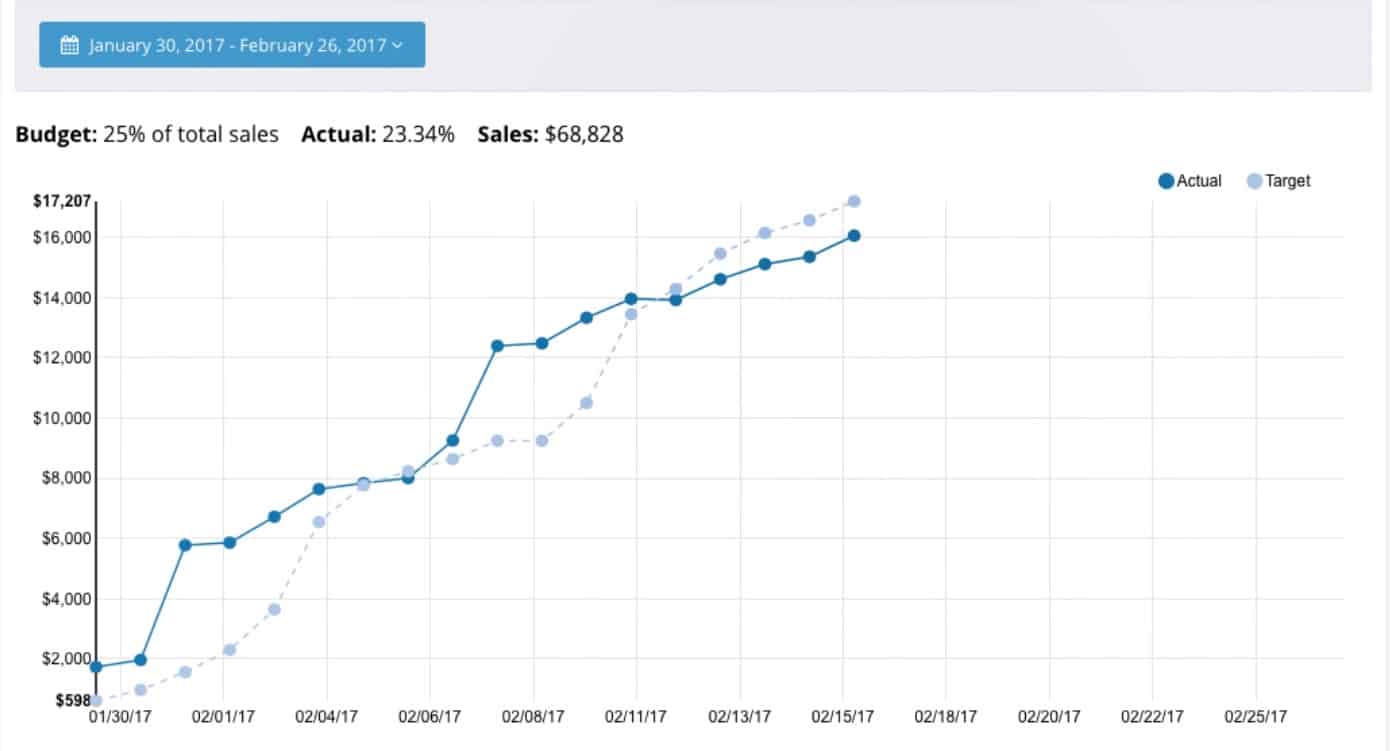Click the $12,000 y-axis label
Screen dimensions: 1390x751
pyautogui.click(x=62, y=358)
